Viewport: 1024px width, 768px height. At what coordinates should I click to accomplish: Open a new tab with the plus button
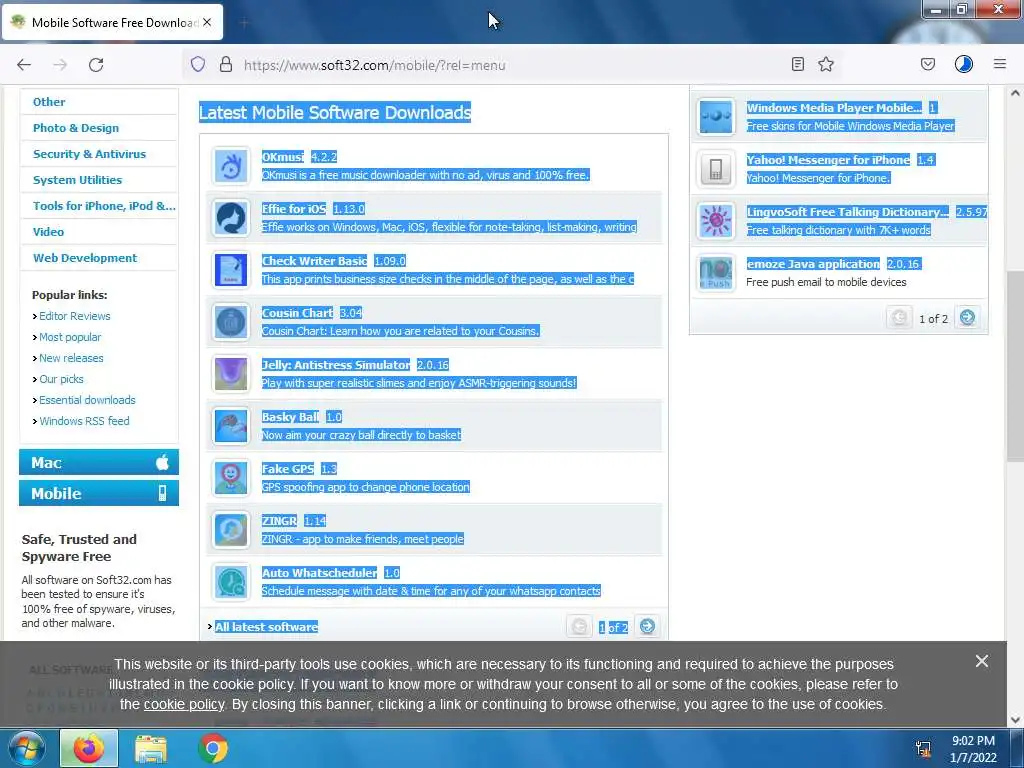(244, 23)
